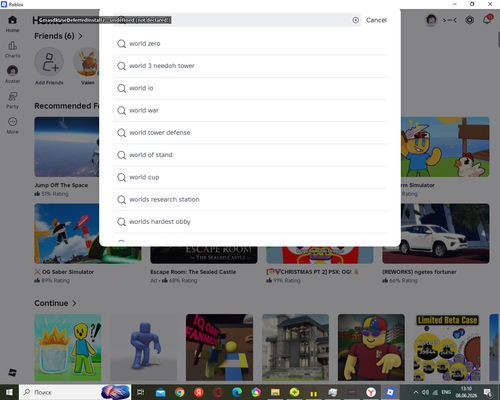Screen dimensions: 500x400
Task: Click the page vertical scrollbar
Action: (x=499, y=39)
